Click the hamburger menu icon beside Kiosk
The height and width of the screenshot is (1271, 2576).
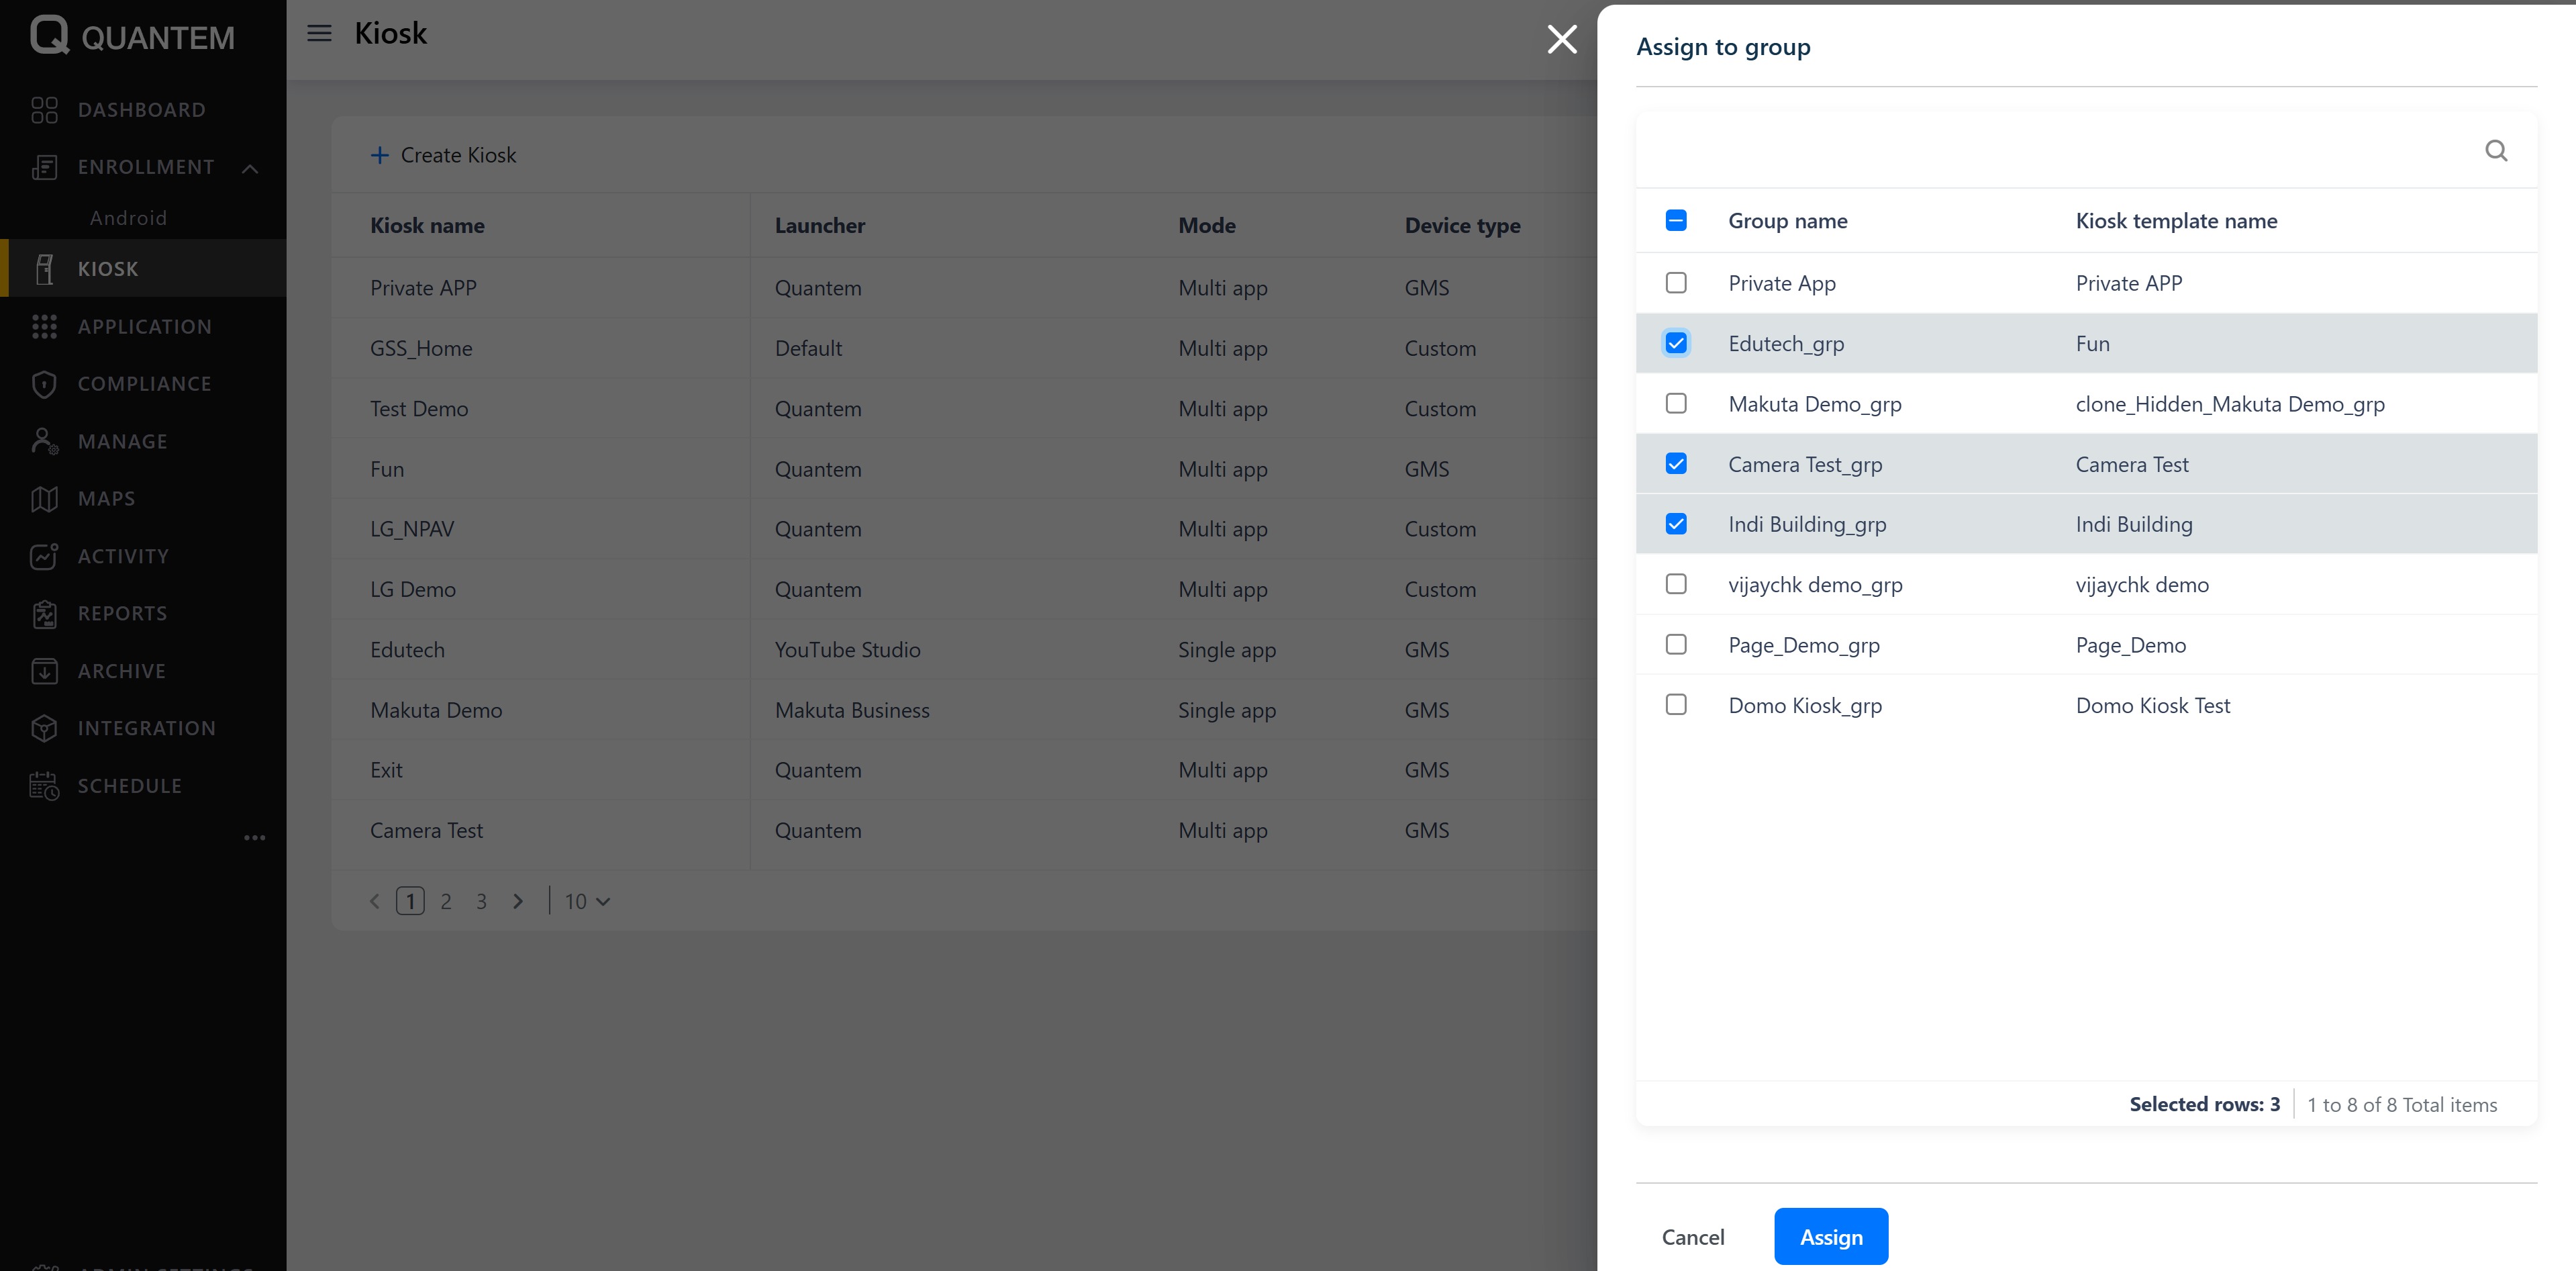click(319, 34)
